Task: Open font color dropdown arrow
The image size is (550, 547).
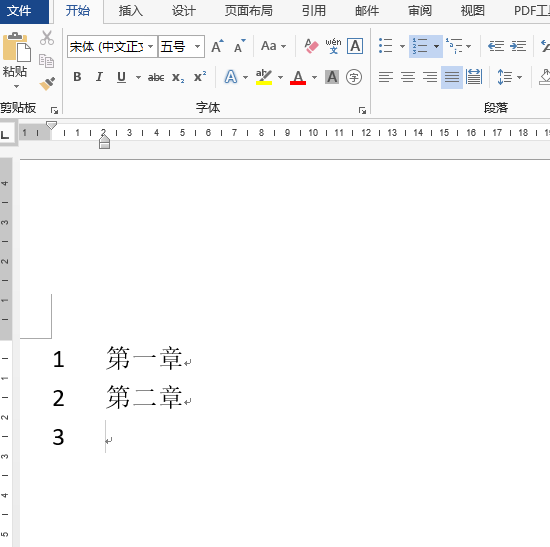Action: (x=314, y=77)
